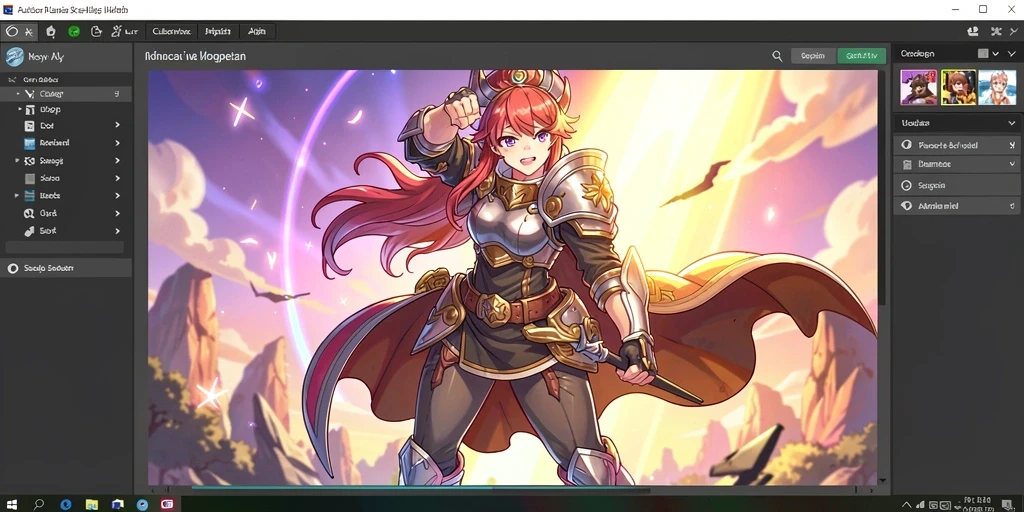This screenshot has height=512, width=1024.
Task: Select the yellow-bordered character thumbnail
Action: 958,87
